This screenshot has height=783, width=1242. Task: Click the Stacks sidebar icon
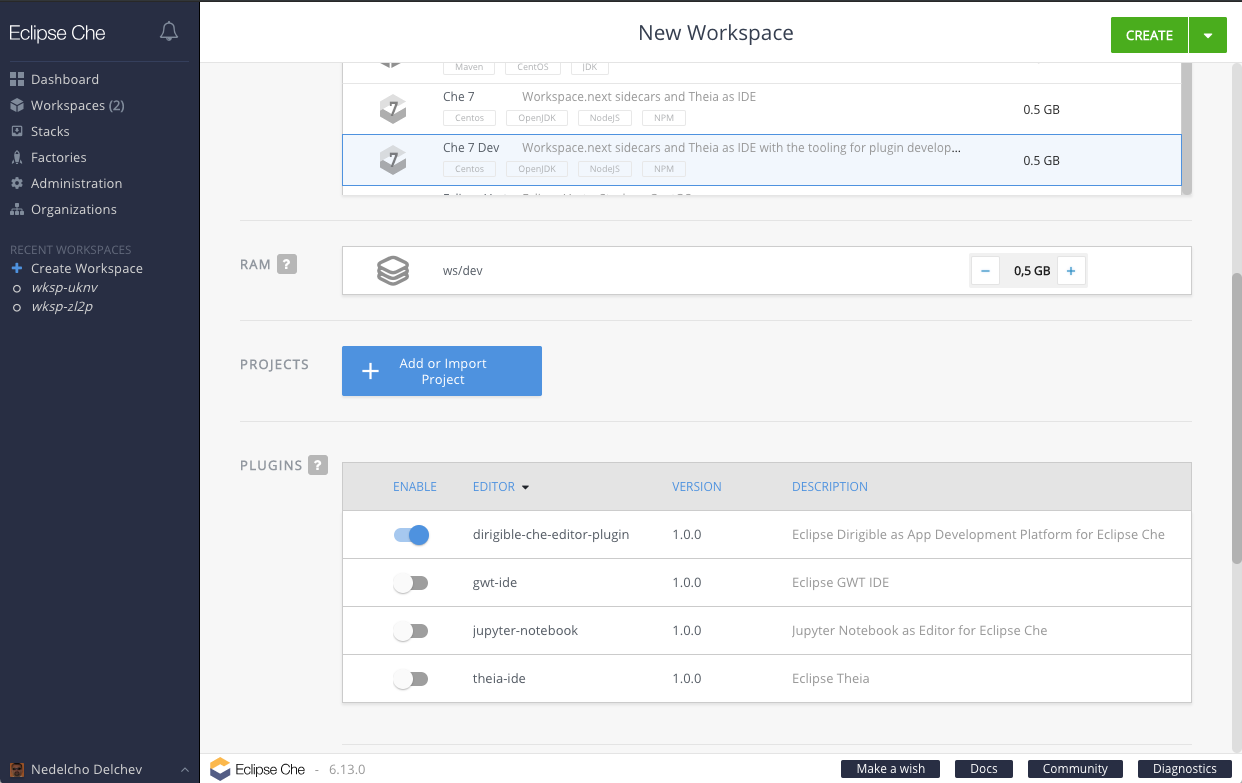pyautogui.click(x=17, y=131)
